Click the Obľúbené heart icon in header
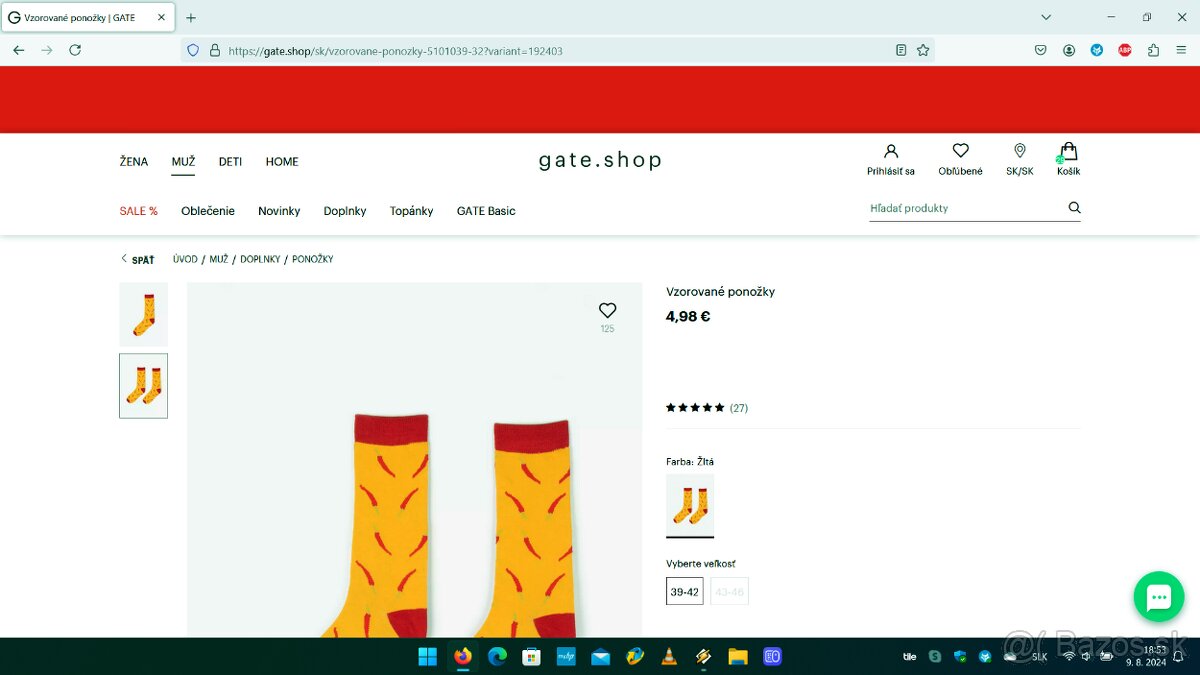 pos(960,151)
